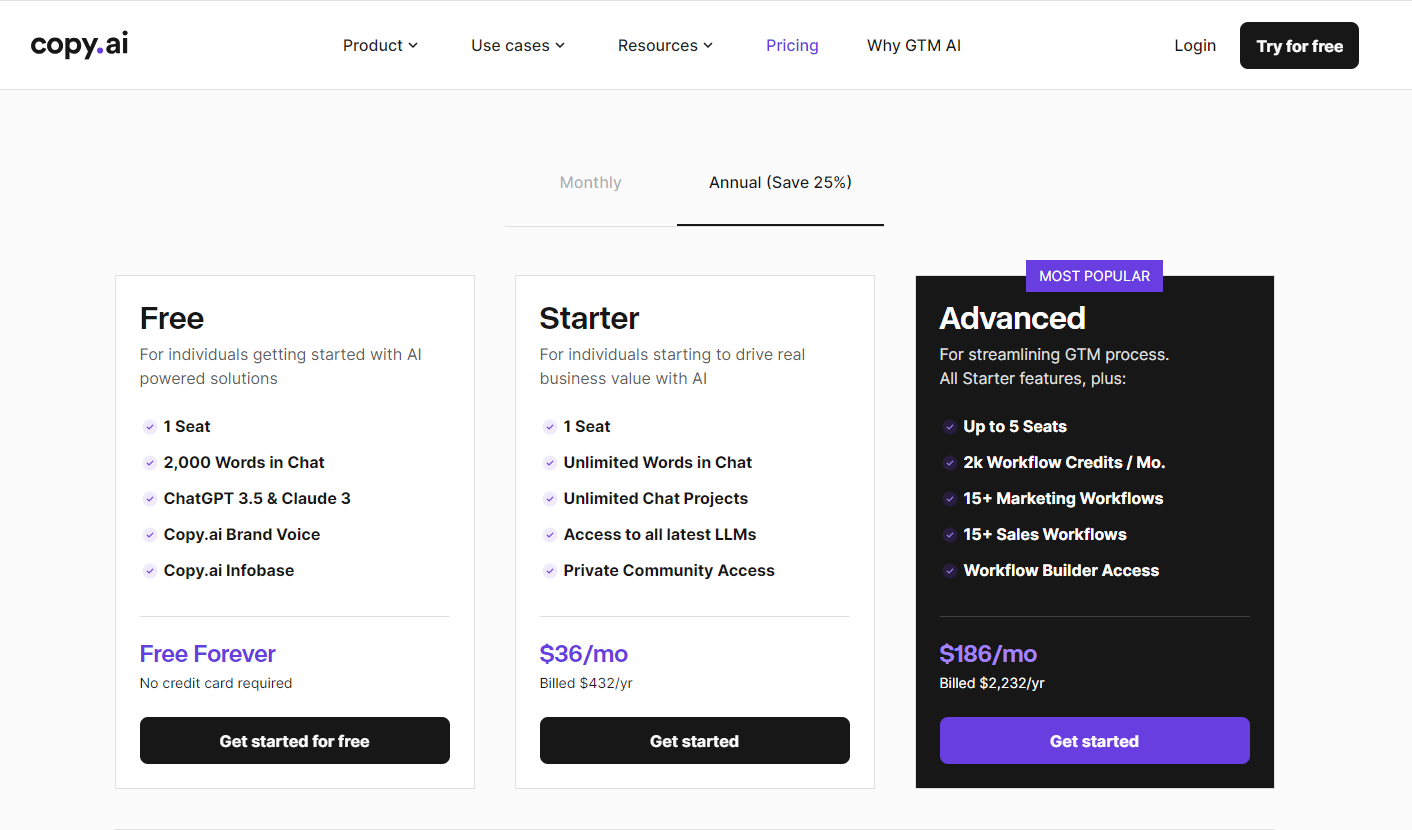The width and height of the screenshot is (1412, 830).
Task: Switch to the Monthly billing tab
Action: [590, 183]
